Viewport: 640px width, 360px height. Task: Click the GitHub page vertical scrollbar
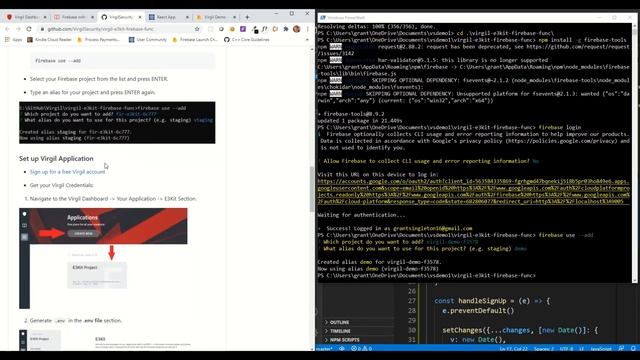point(312,188)
